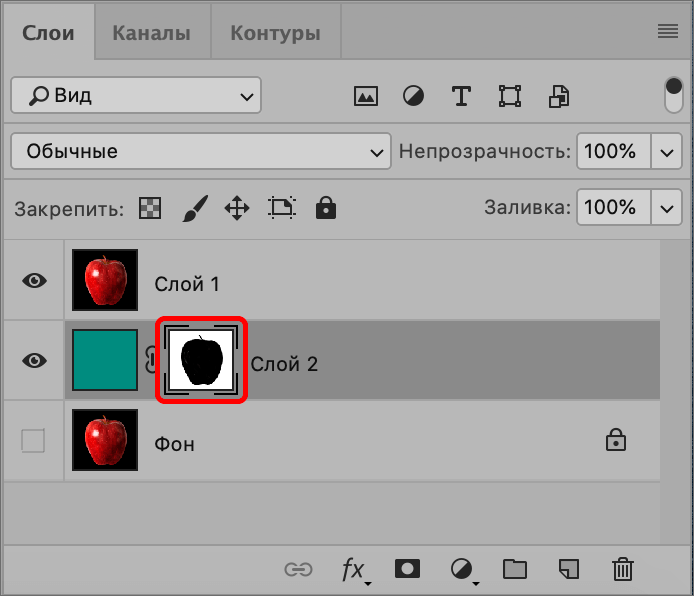Click the Фон layer lock icon

click(616, 440)
